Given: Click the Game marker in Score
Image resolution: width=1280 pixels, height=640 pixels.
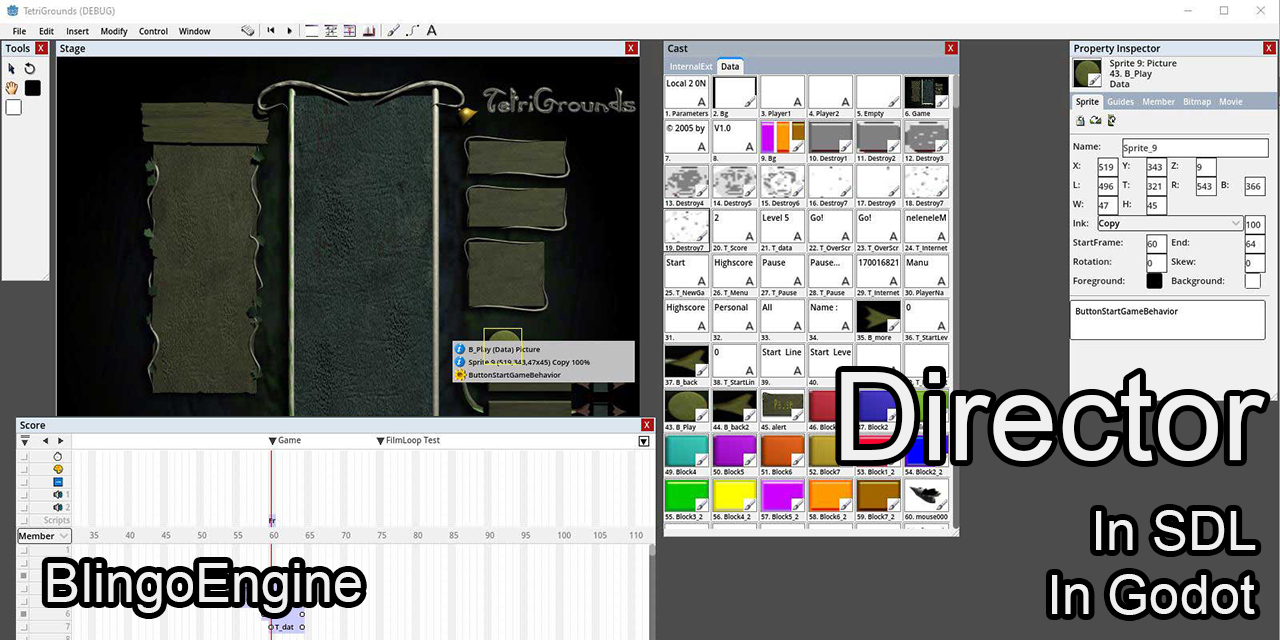Looking at the screenshot, I should [x=285, y=440].
